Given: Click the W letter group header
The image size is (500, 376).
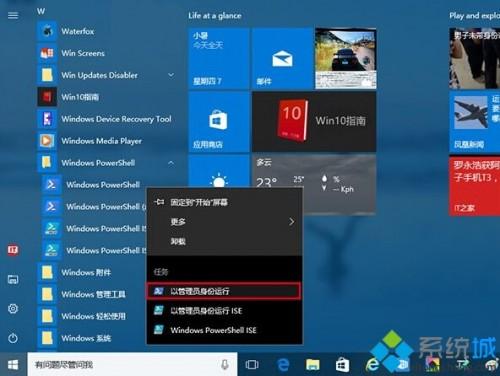Looking at the screenshot, I should pyautogui.click(x=41, y=11).
